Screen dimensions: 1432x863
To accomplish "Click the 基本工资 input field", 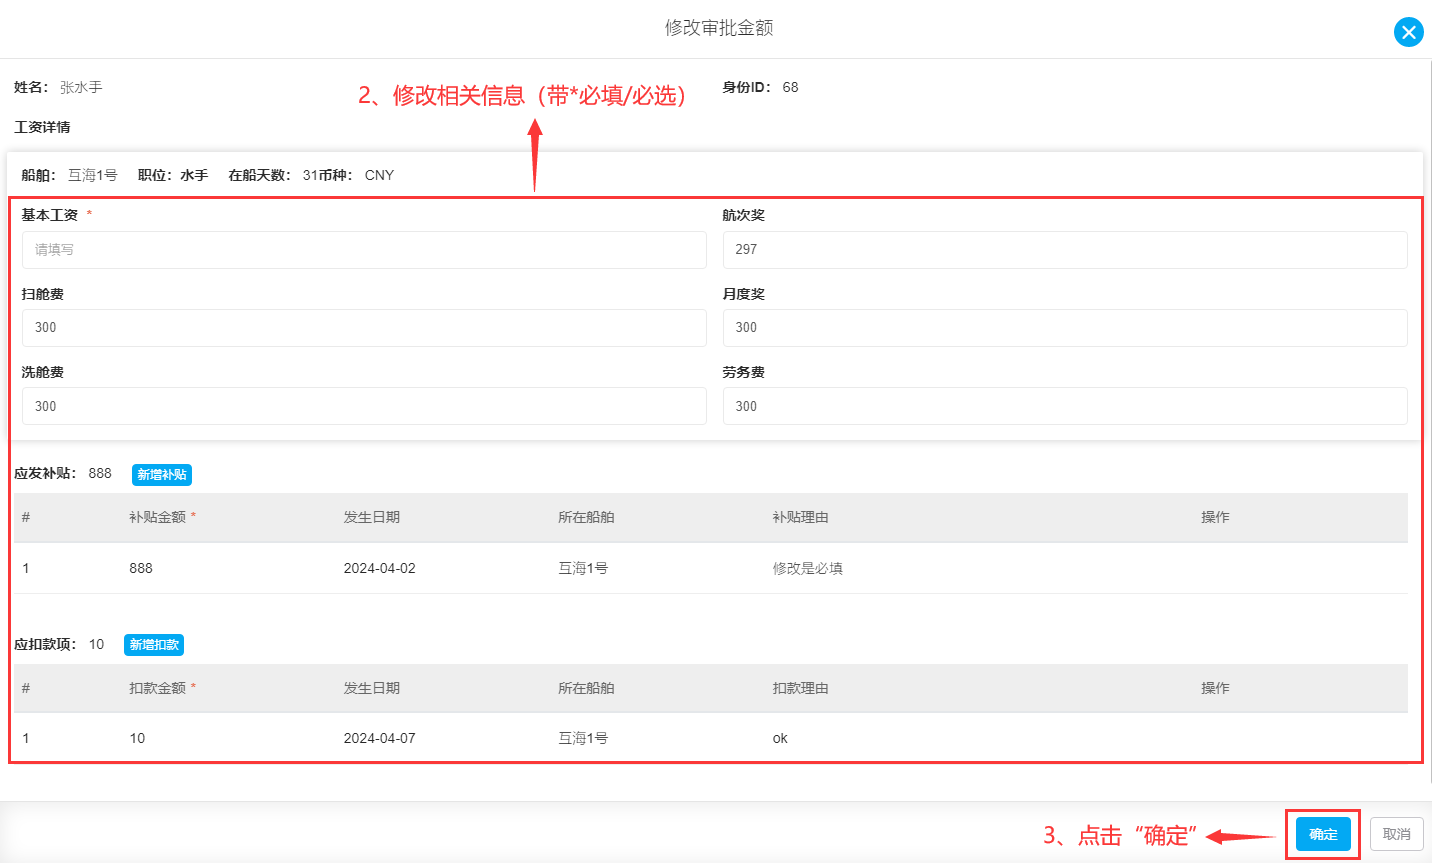I will pos(364,250).
